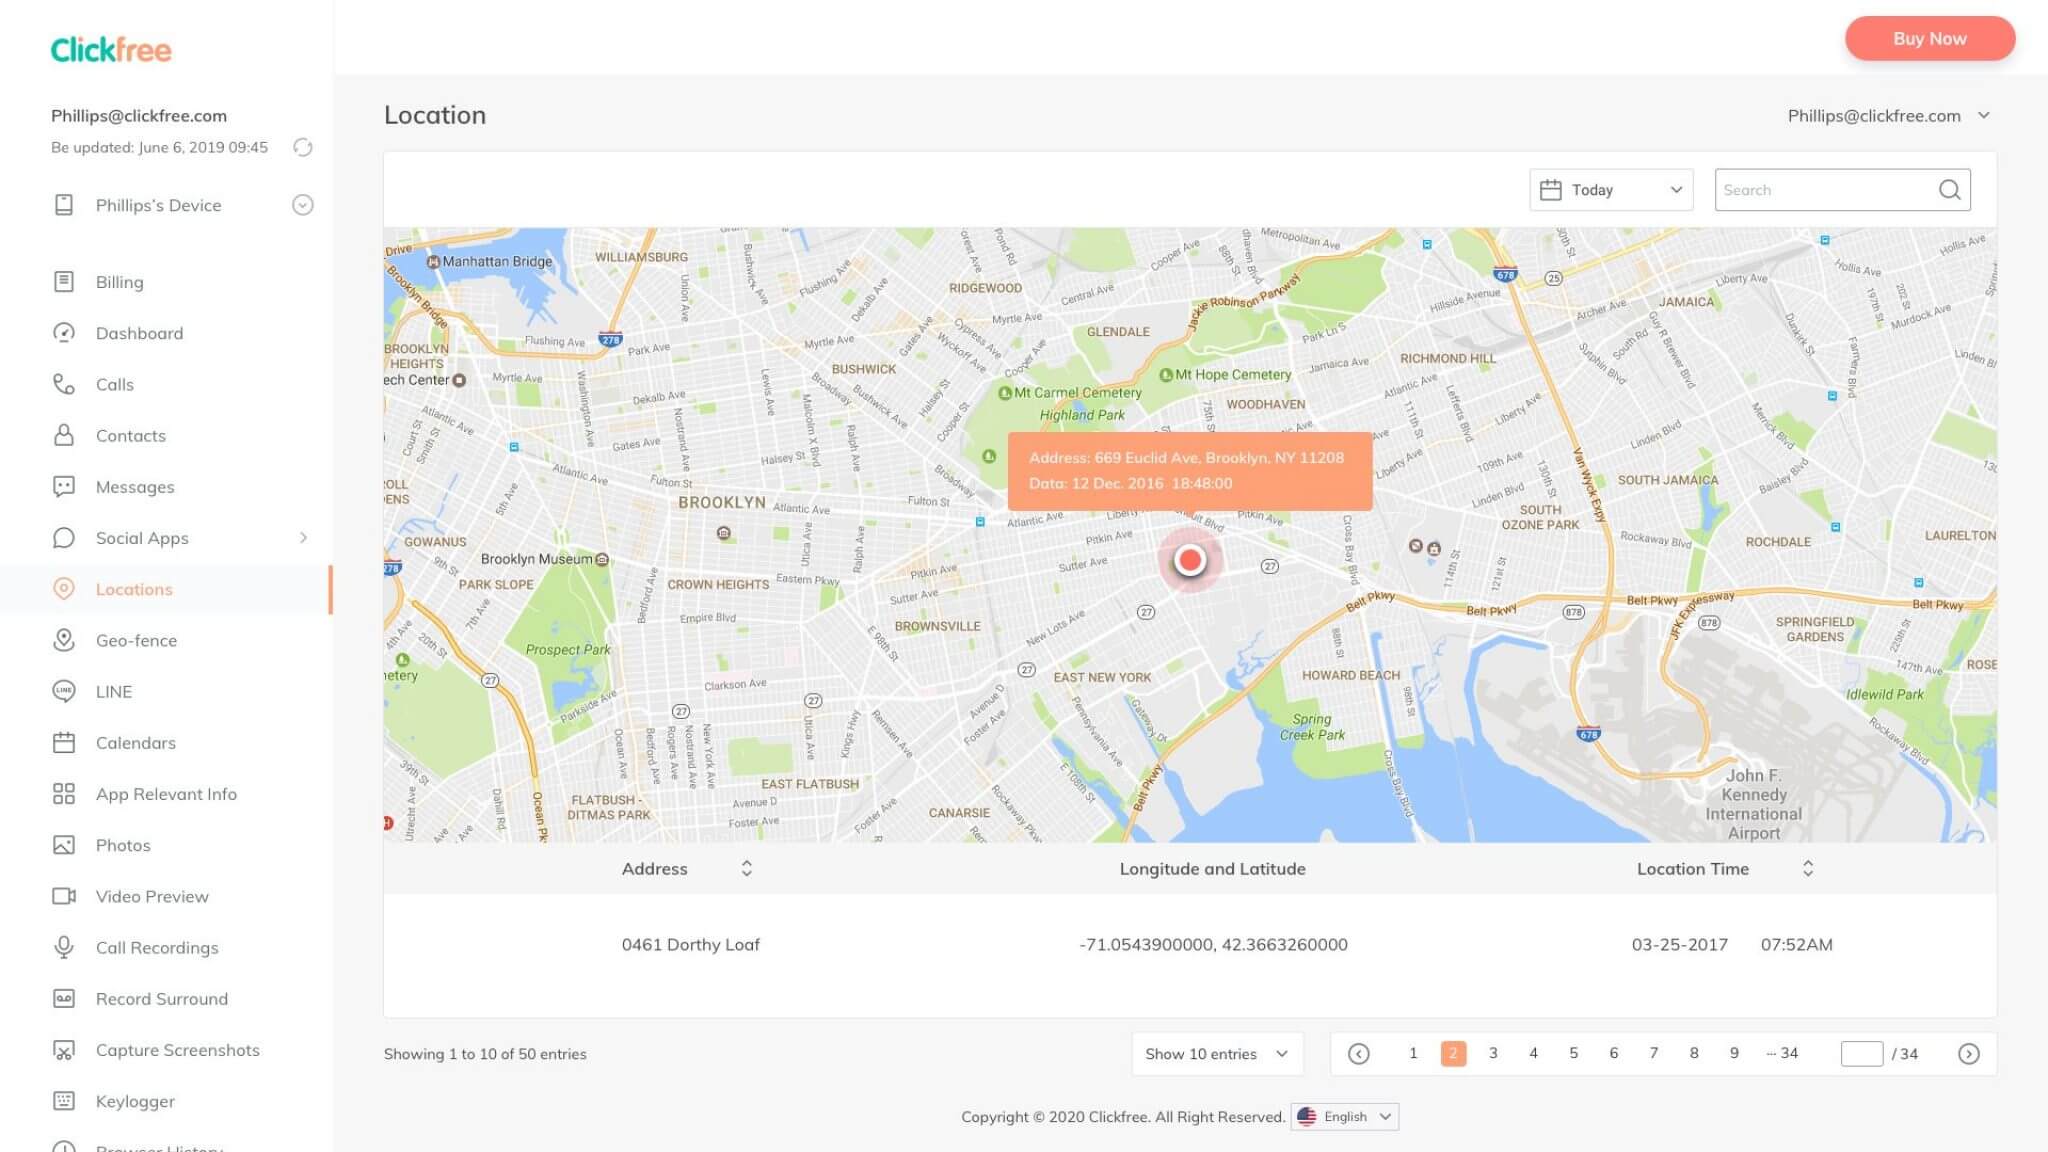This screenshot has width=2048, height=1152.
Task: Open the Phillips@clickfree.com account dropdown
Action: tap(1888, 115)
